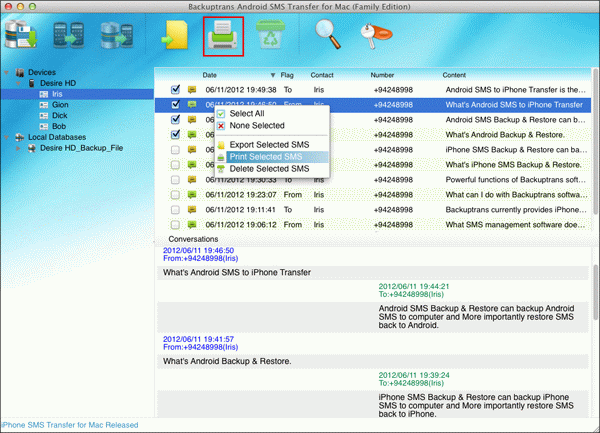Expand the Desire HD_Backup_File node
This screenshot has width=600, height=433.
18,148
